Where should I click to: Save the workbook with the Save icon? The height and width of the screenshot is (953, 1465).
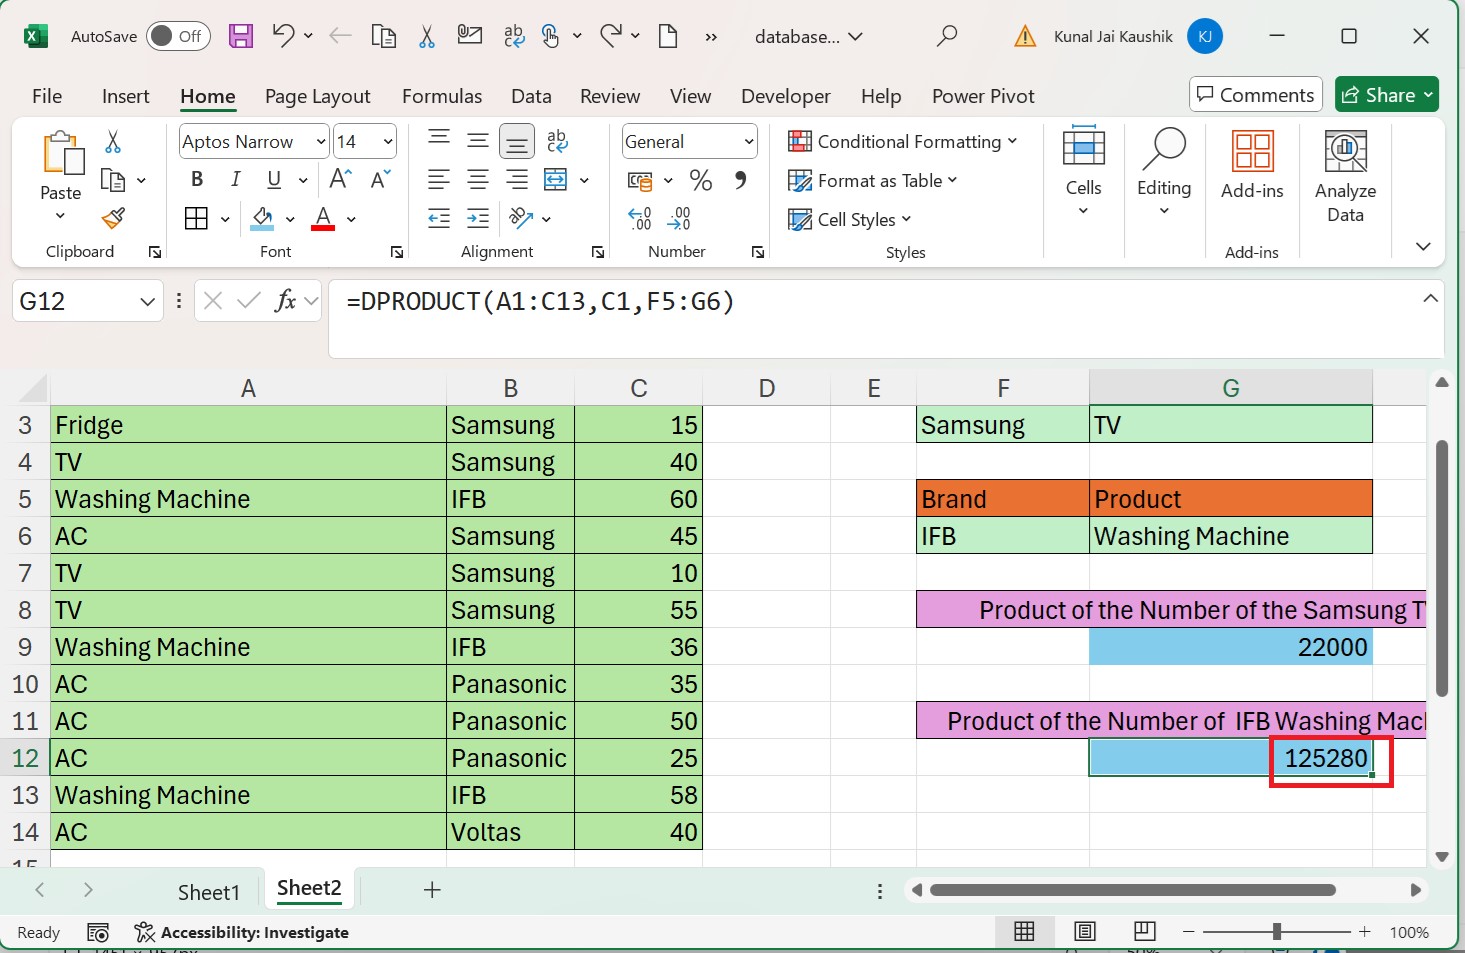click(x=240, y=36)
